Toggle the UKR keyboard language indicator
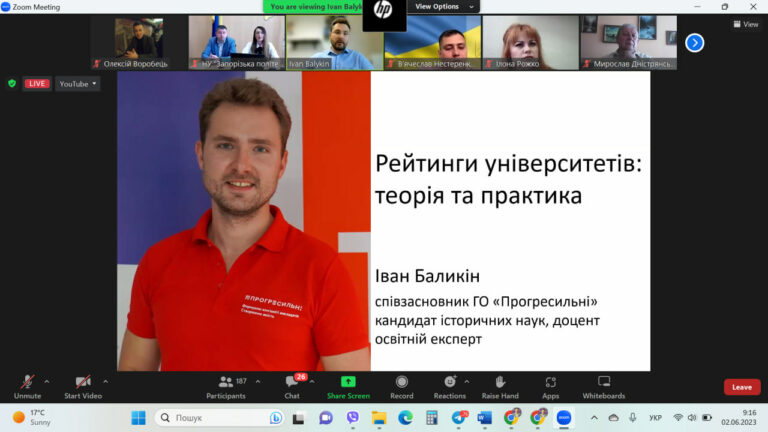 (x=655, y=418)
